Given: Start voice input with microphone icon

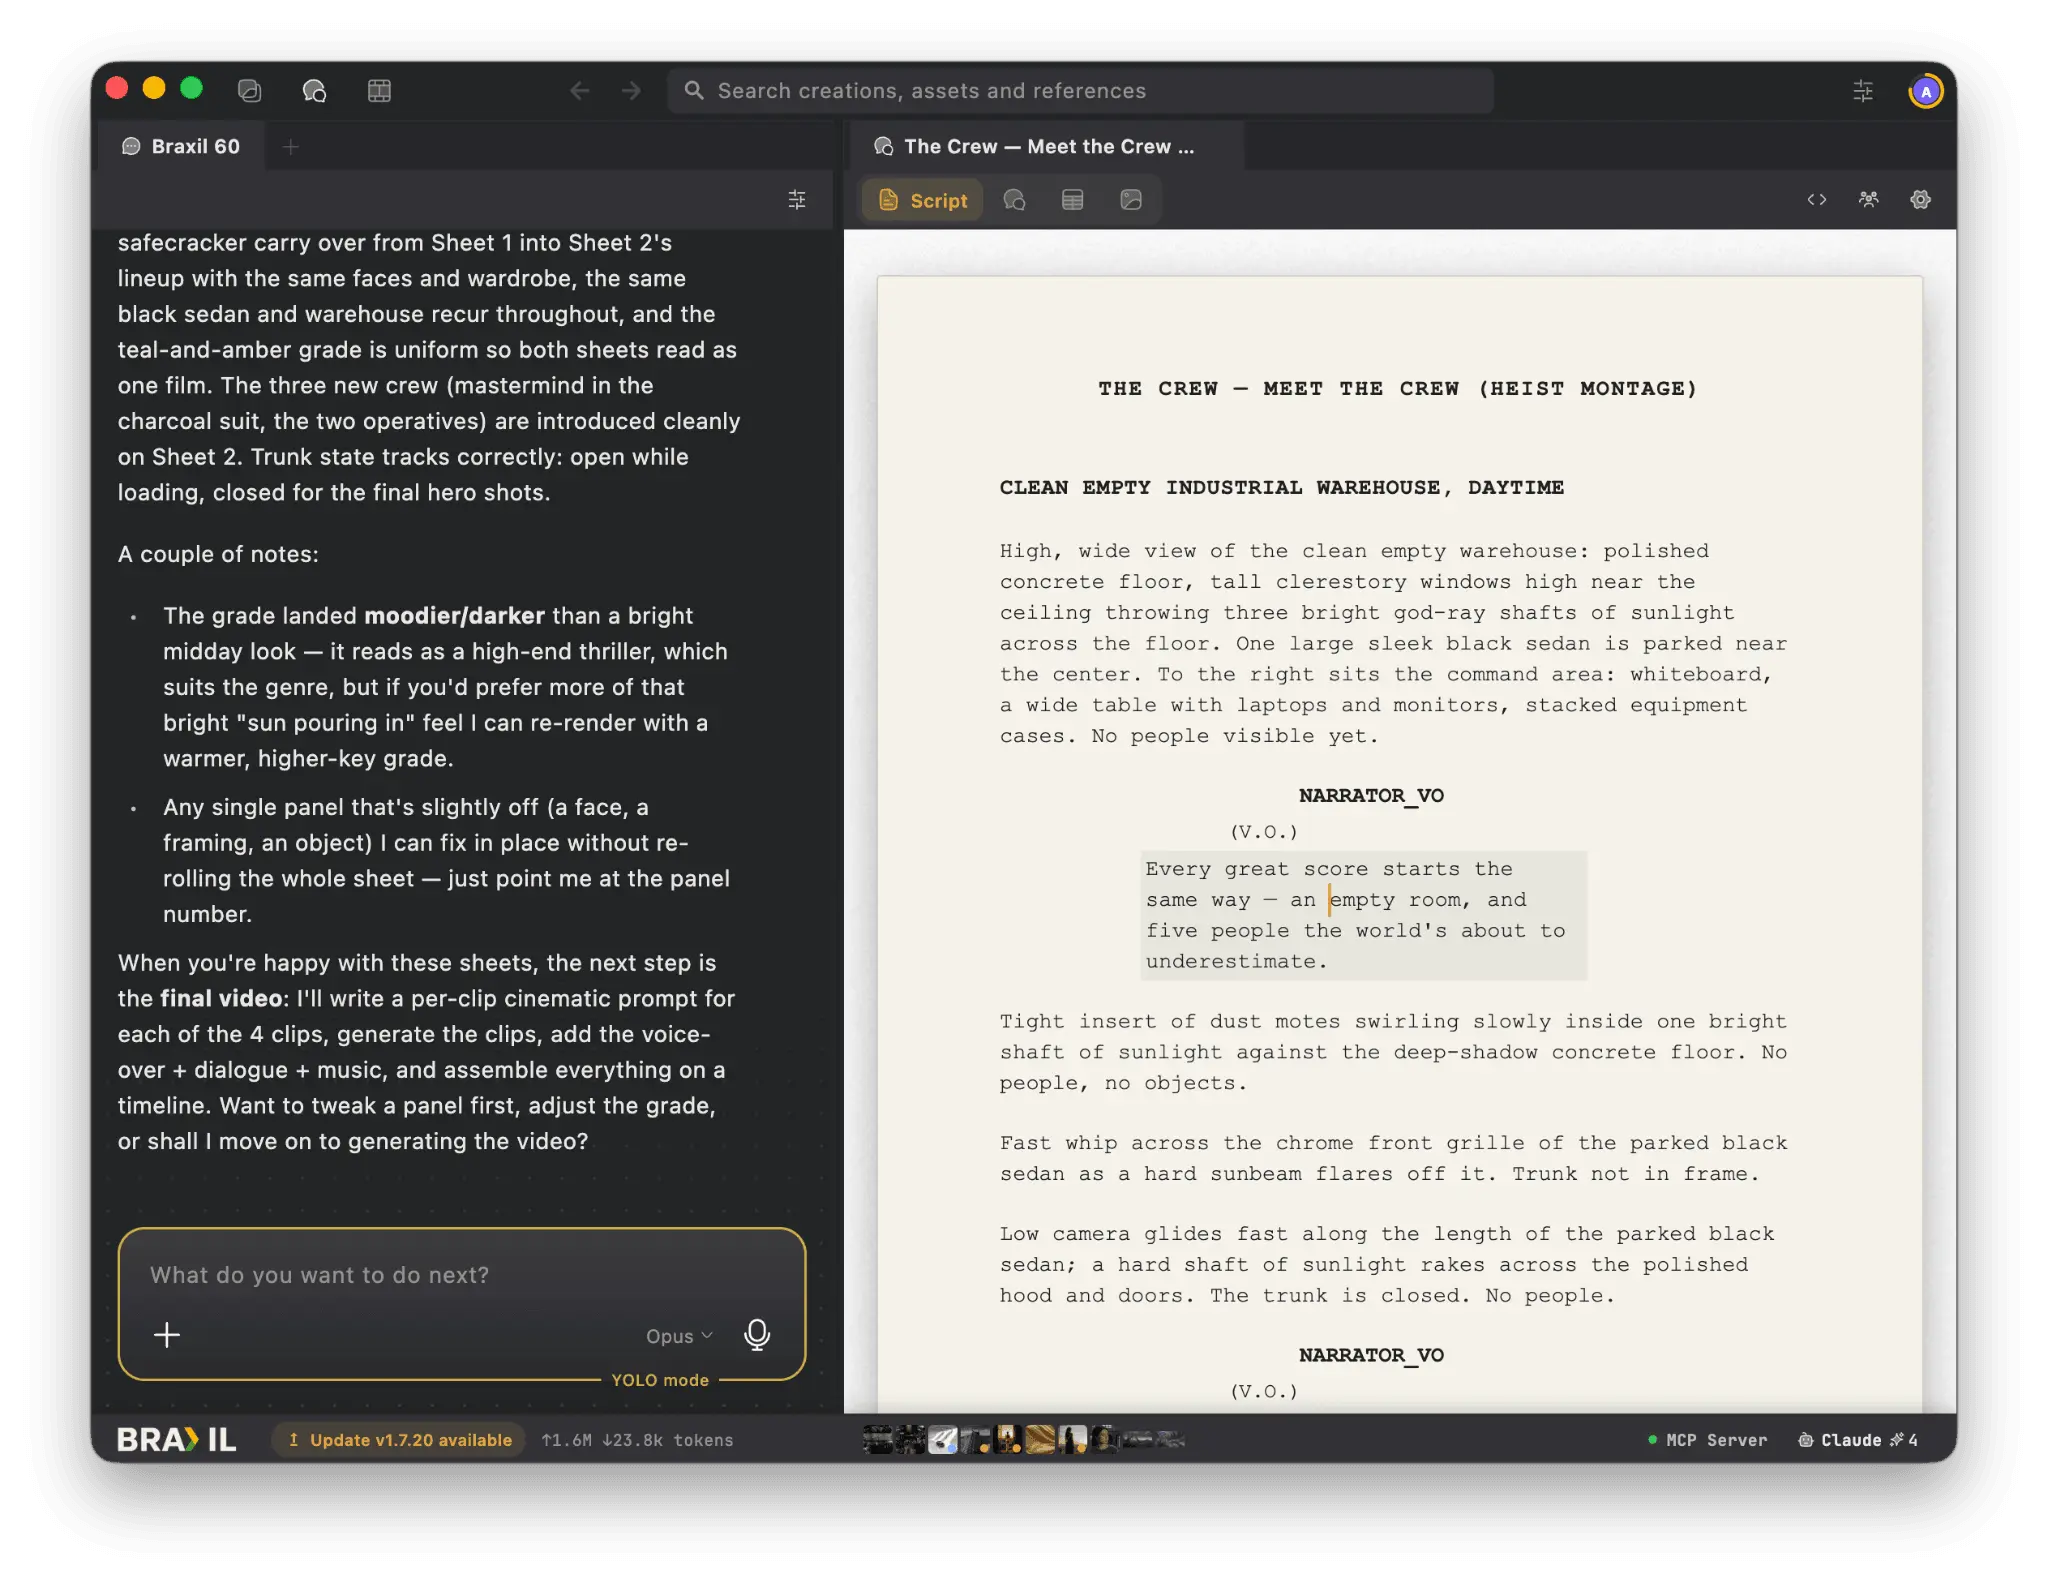Looking at the screenshot, I should click(x=757, y=1335).
